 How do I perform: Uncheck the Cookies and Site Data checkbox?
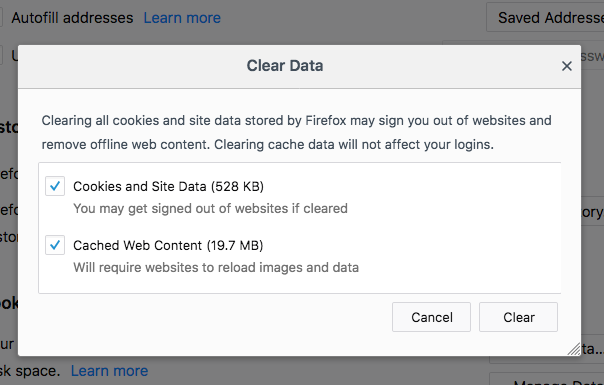point(55,186)
